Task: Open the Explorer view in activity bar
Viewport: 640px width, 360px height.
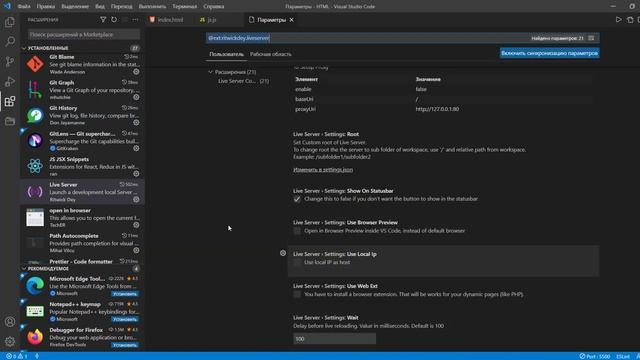Action: coord(10,22)
